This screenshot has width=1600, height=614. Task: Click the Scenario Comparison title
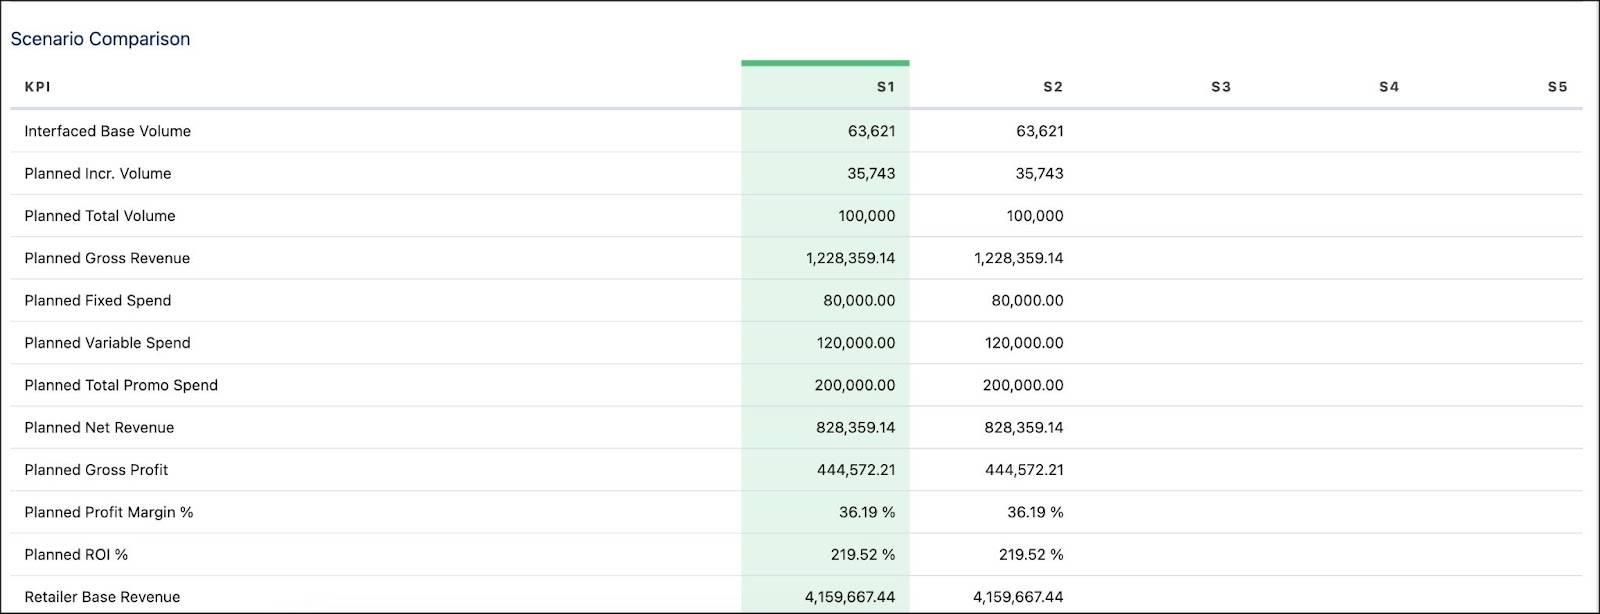[100, 39]
